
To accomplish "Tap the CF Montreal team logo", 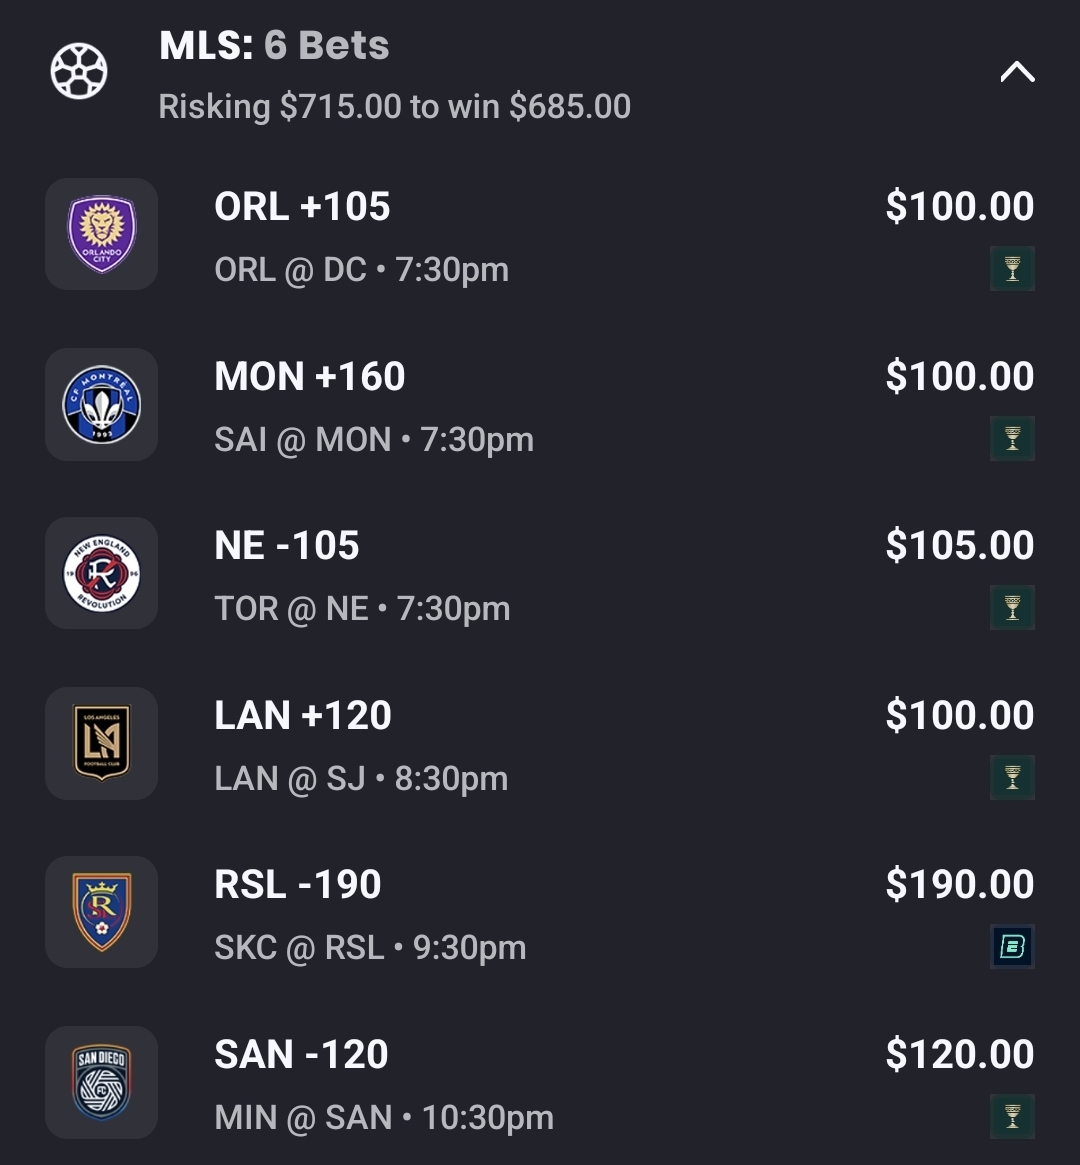I will tap(101, 405).
